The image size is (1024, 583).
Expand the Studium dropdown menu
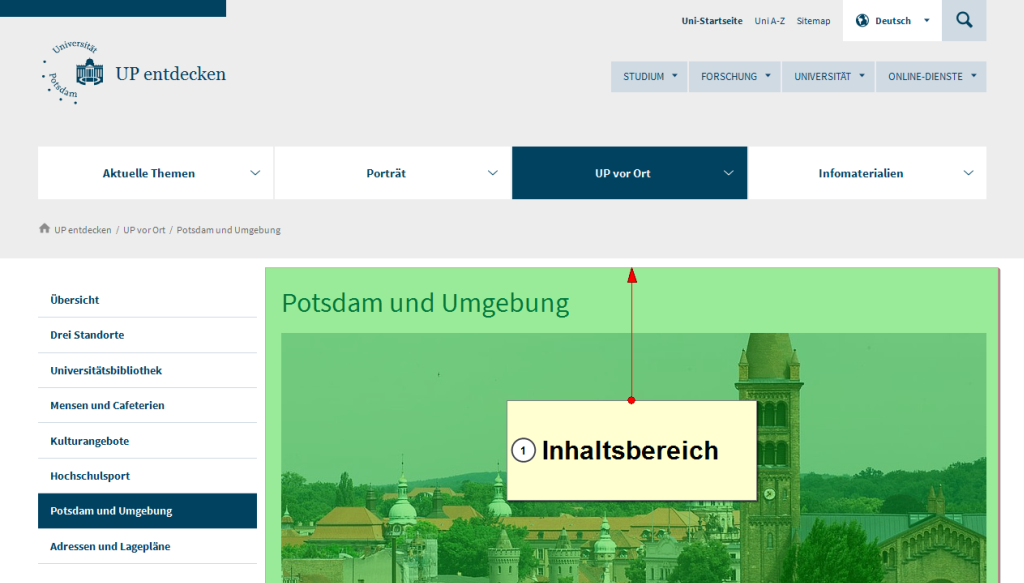tap(649, 77)
